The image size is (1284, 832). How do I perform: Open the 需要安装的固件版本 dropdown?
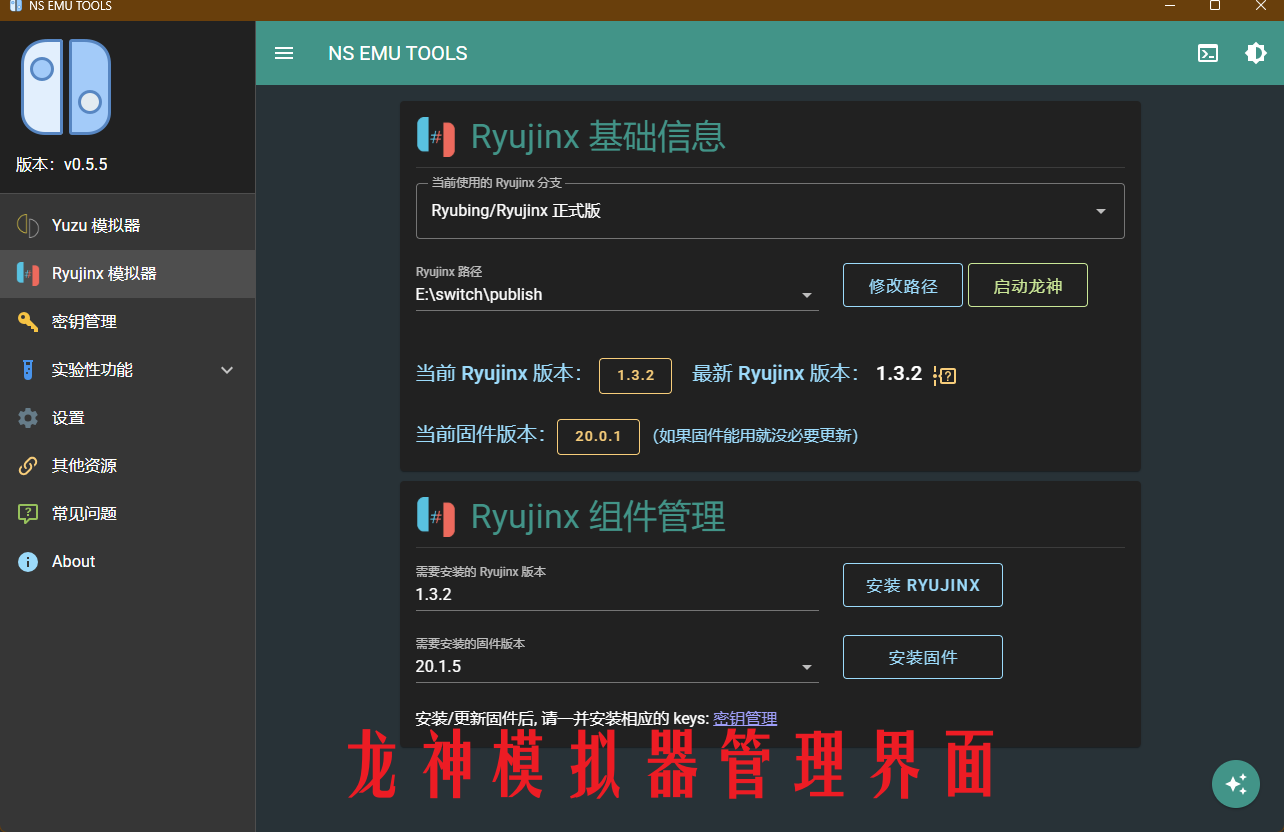[807, 666]
